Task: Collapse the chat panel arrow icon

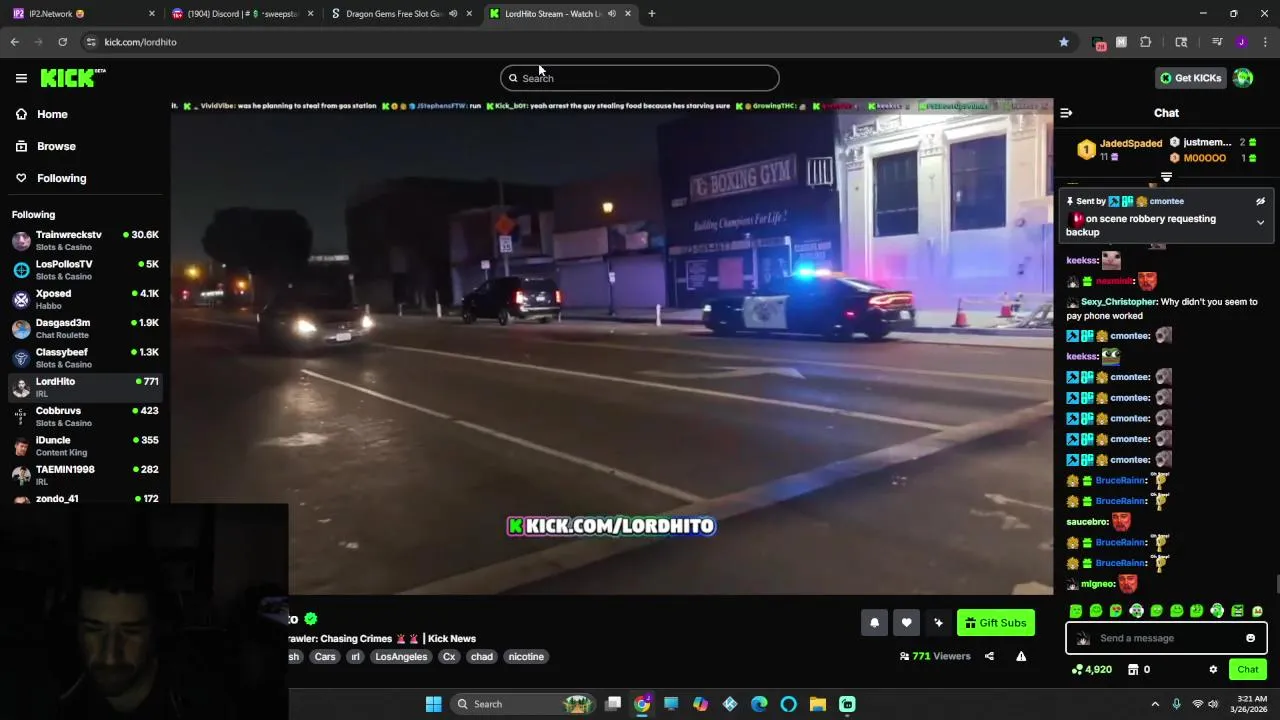Action: coord(1066,113)
